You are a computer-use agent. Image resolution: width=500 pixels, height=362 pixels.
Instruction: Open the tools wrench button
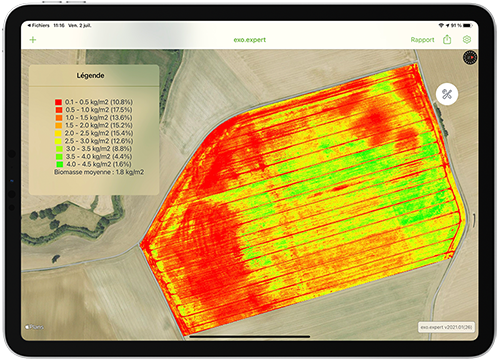[447, 94]
